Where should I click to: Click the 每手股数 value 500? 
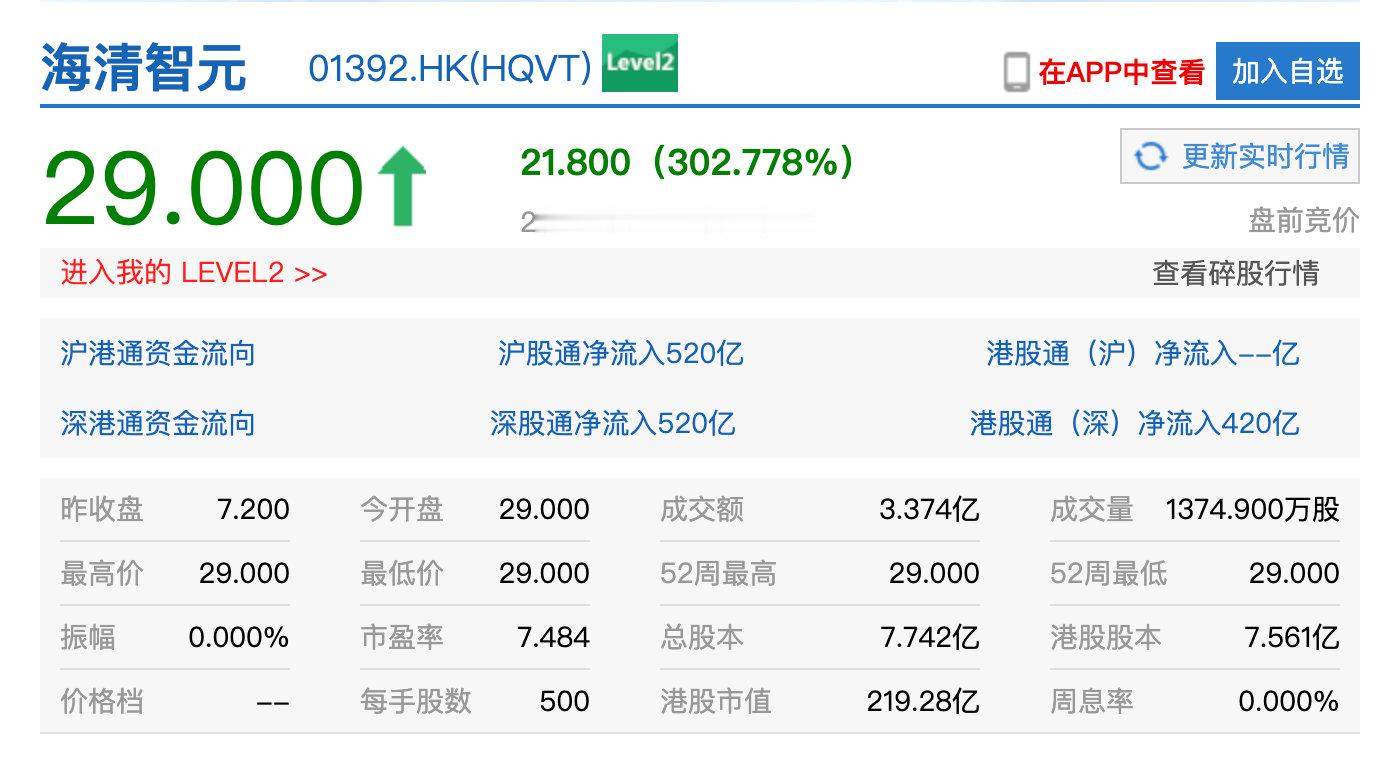tap(565, 701)
